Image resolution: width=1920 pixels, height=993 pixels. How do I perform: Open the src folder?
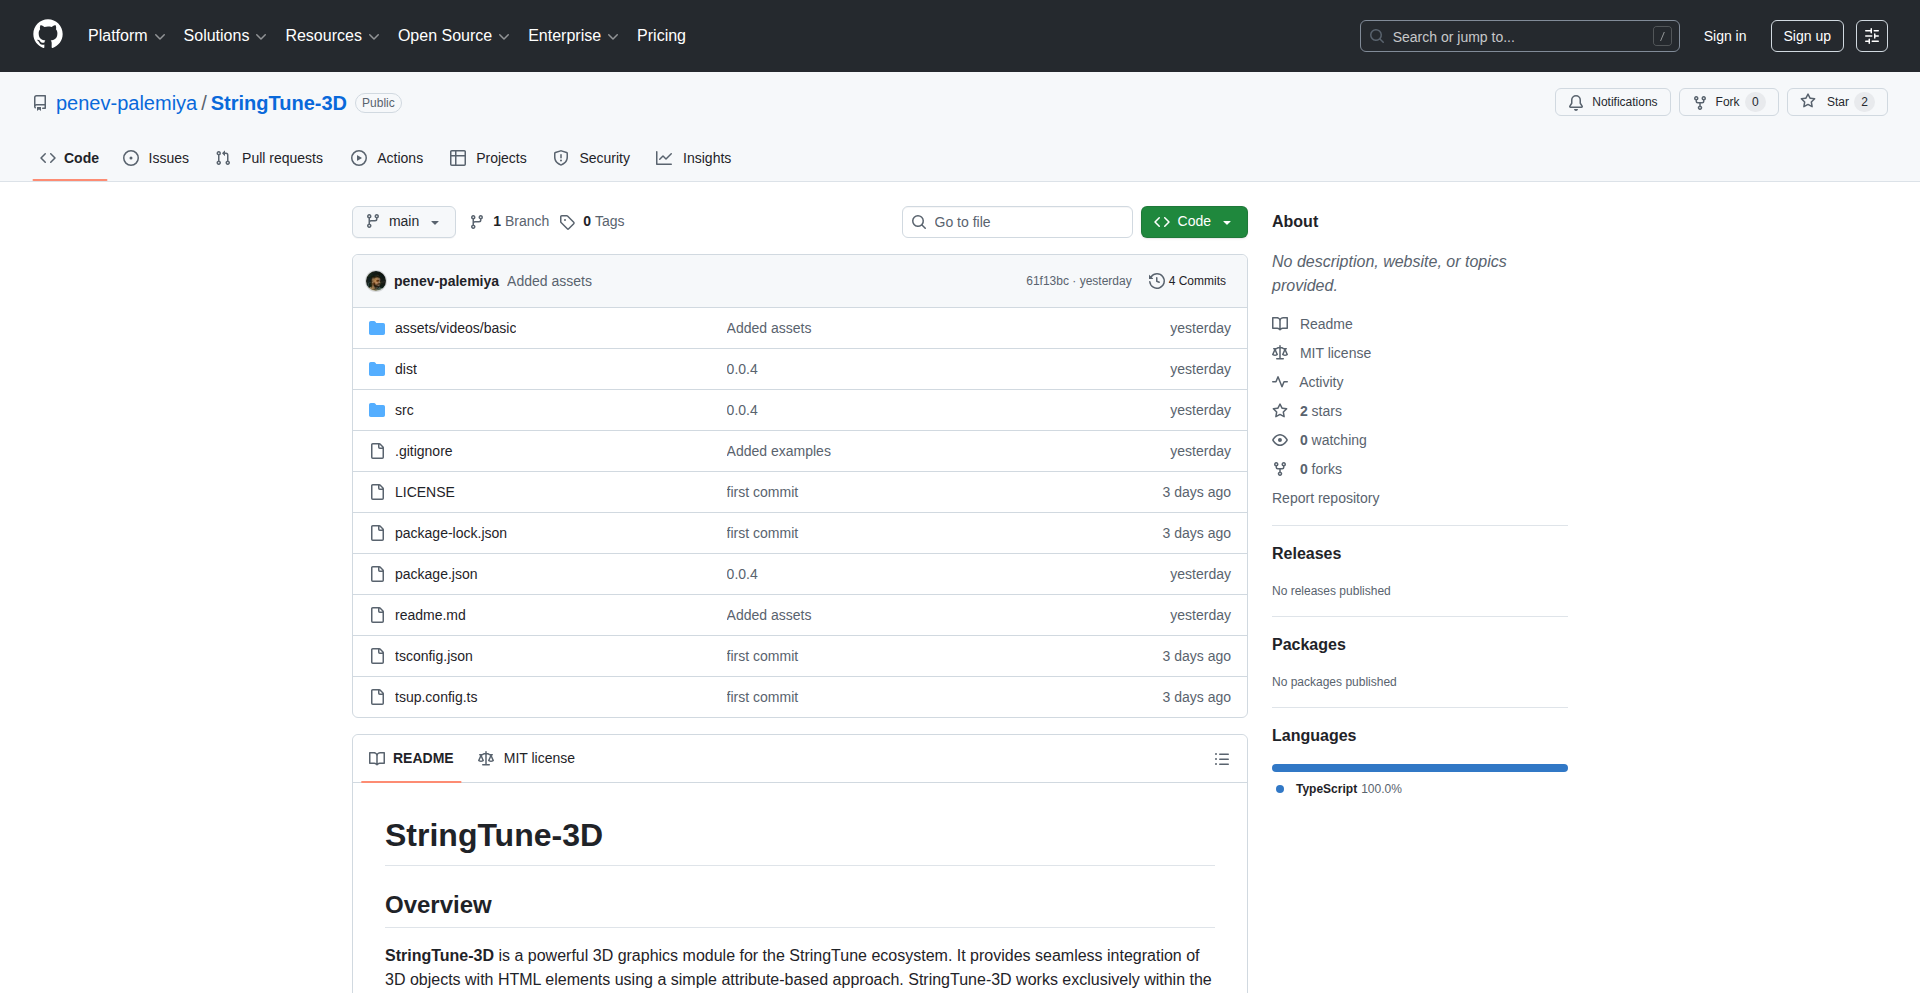[x=404, y=410]
